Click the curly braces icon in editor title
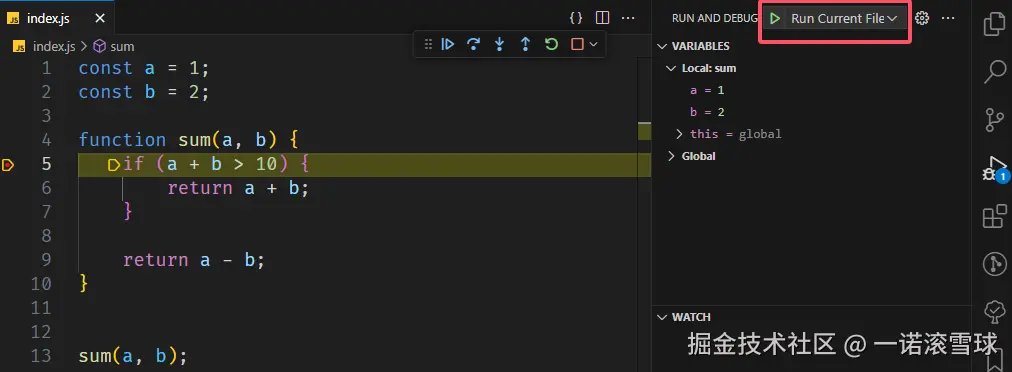The image size is (1012, 372). coord(576,18)
